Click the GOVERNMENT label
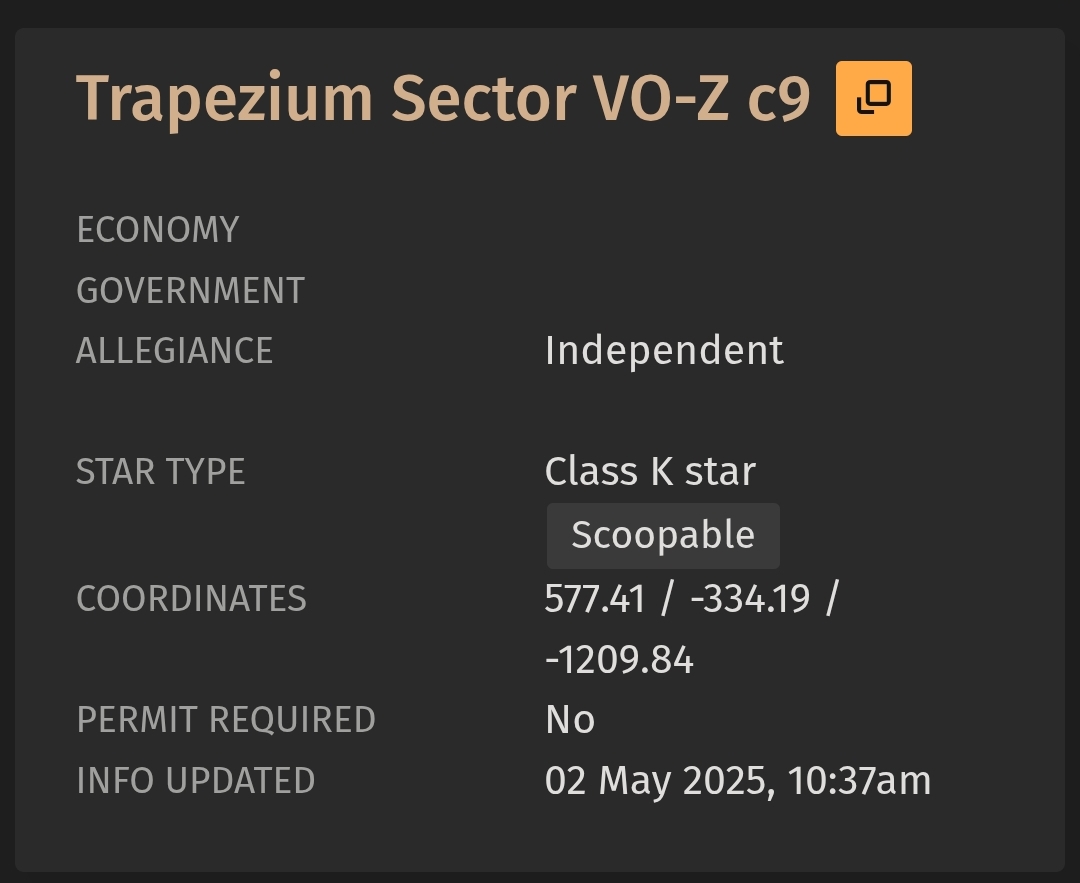Screen dimensions: 1080x883 pyautogui.click(x=191, y=291)
